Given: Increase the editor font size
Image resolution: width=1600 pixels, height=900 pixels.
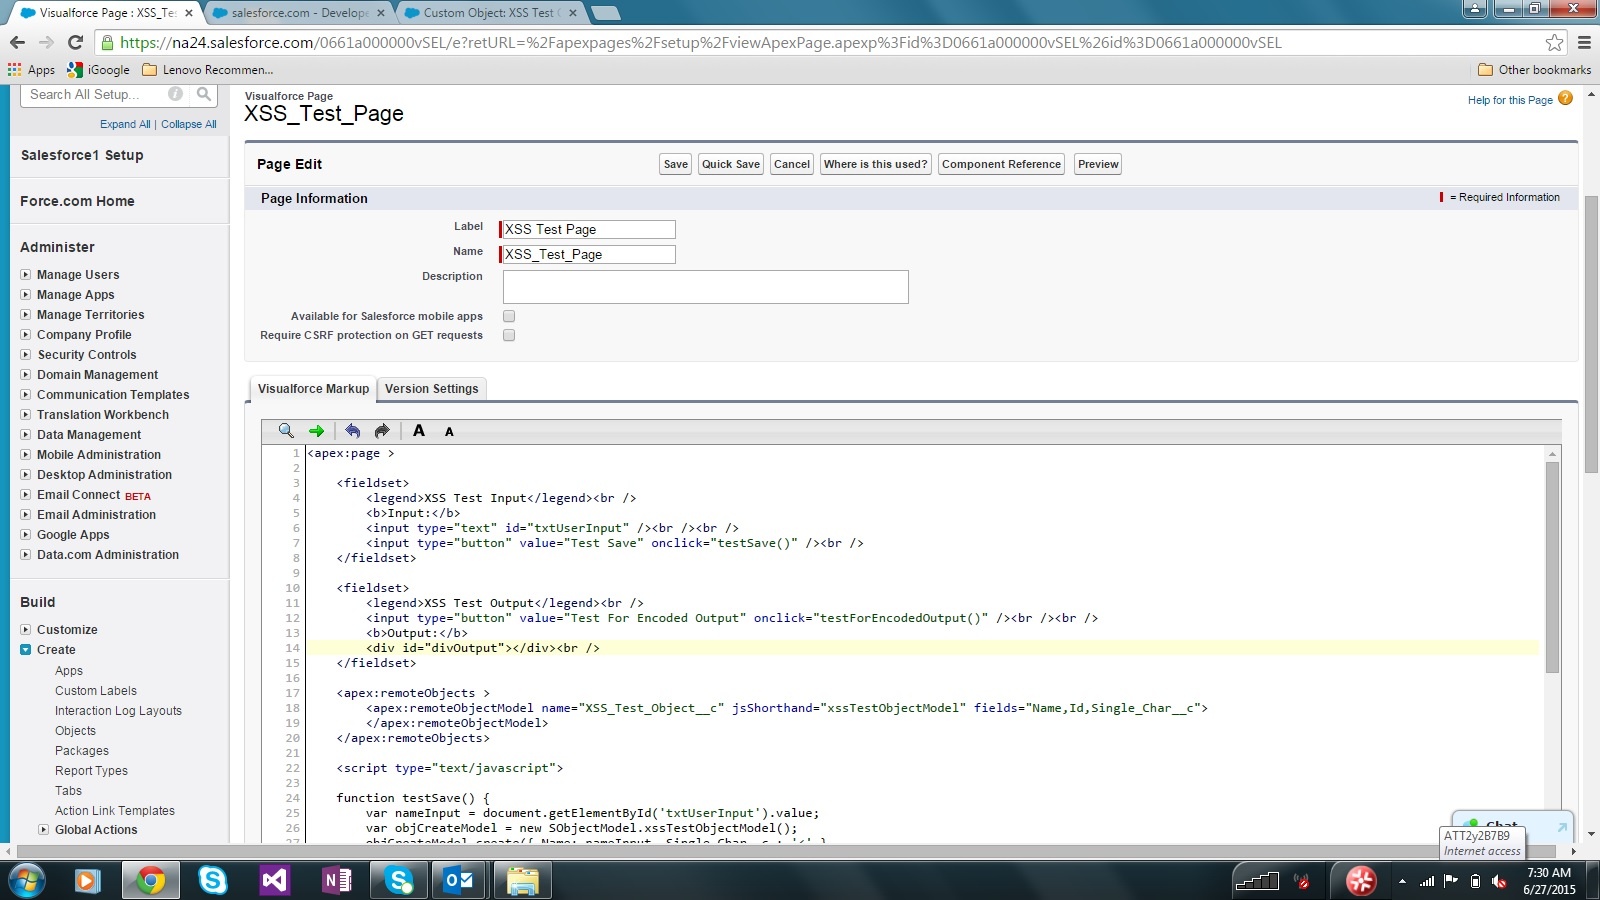Looking at the screenshot, I should [x=419, y=431].
